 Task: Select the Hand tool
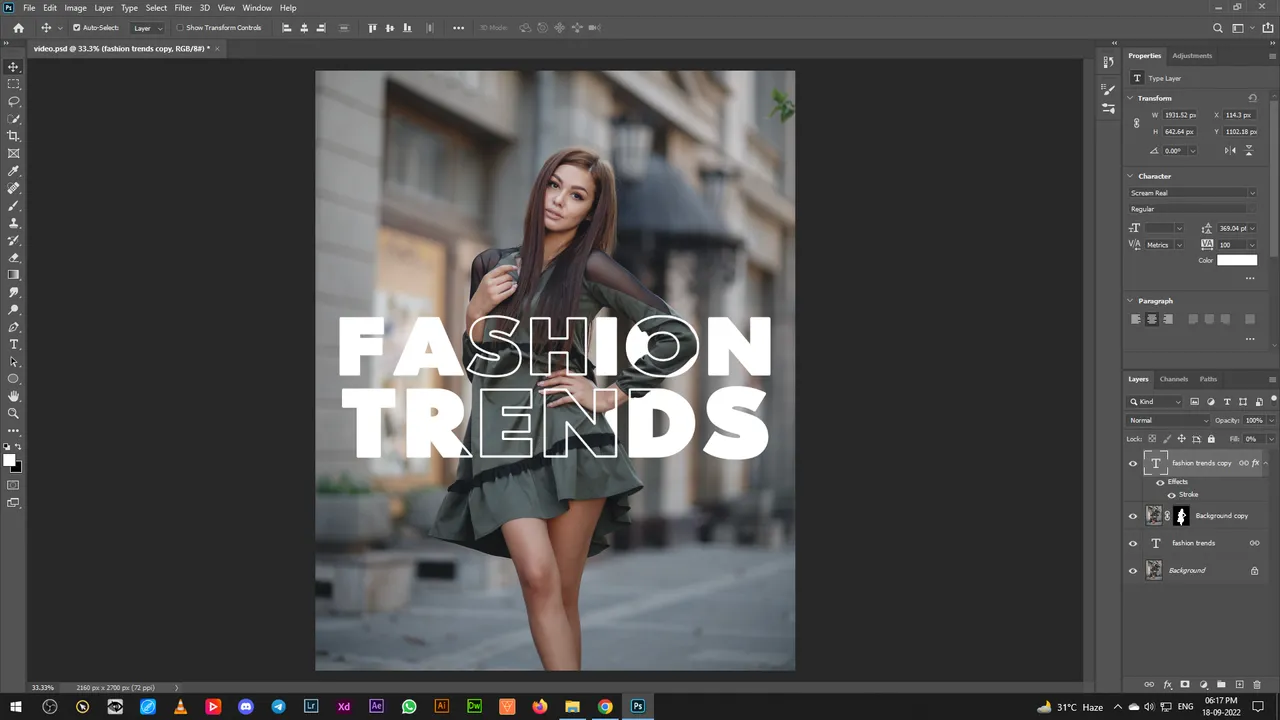coord(13,396)
